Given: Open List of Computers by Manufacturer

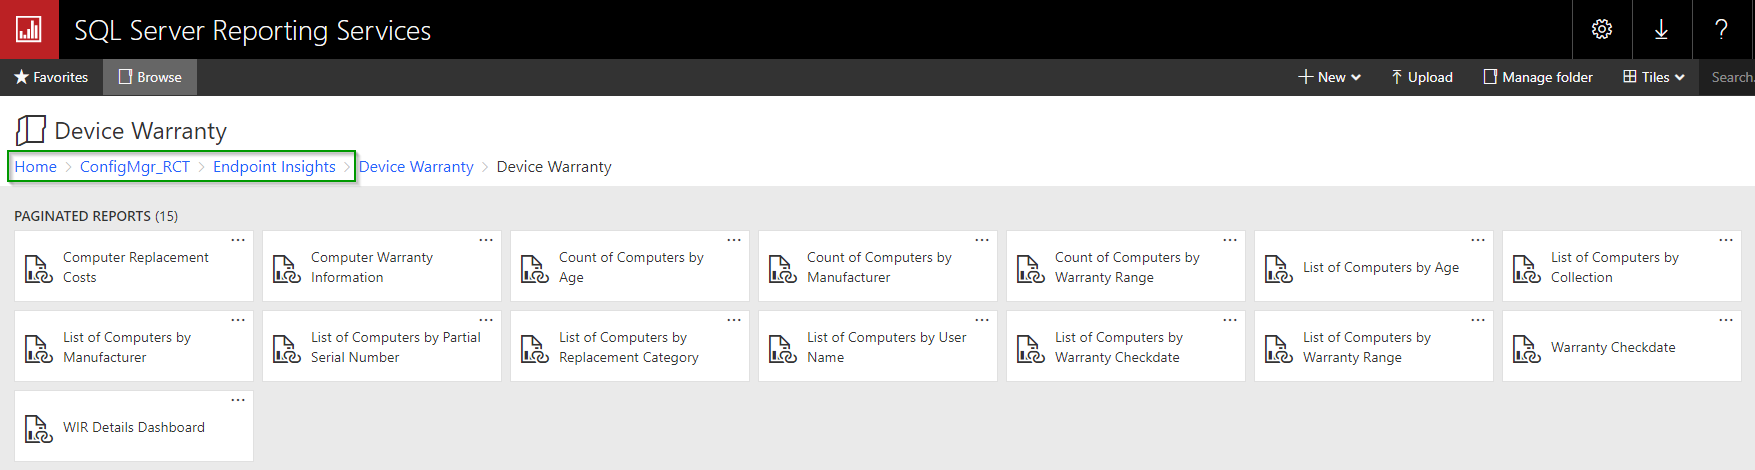Looking at the screenshot, I should click(134, 346).
